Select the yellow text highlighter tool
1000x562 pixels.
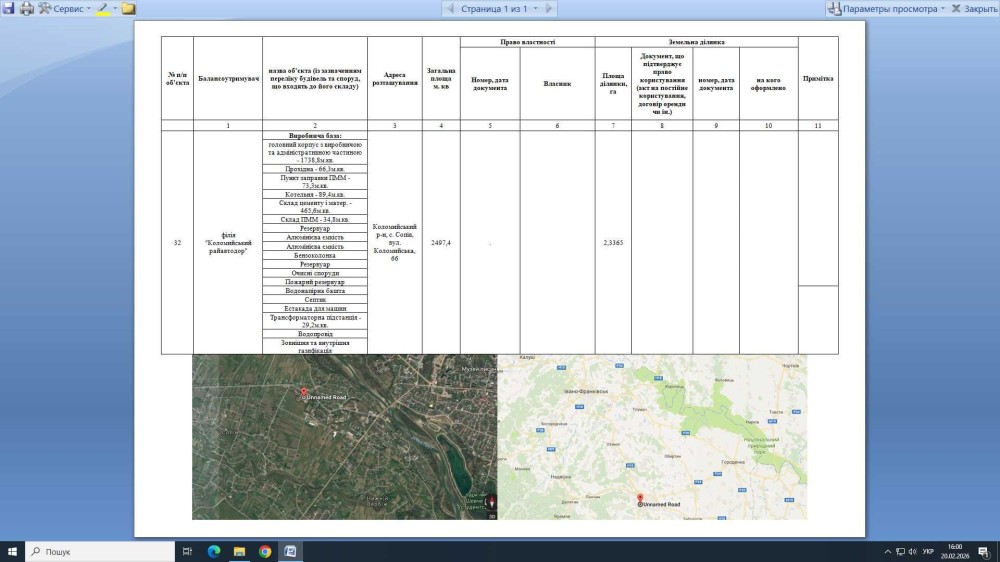click(x=102, y=8)
